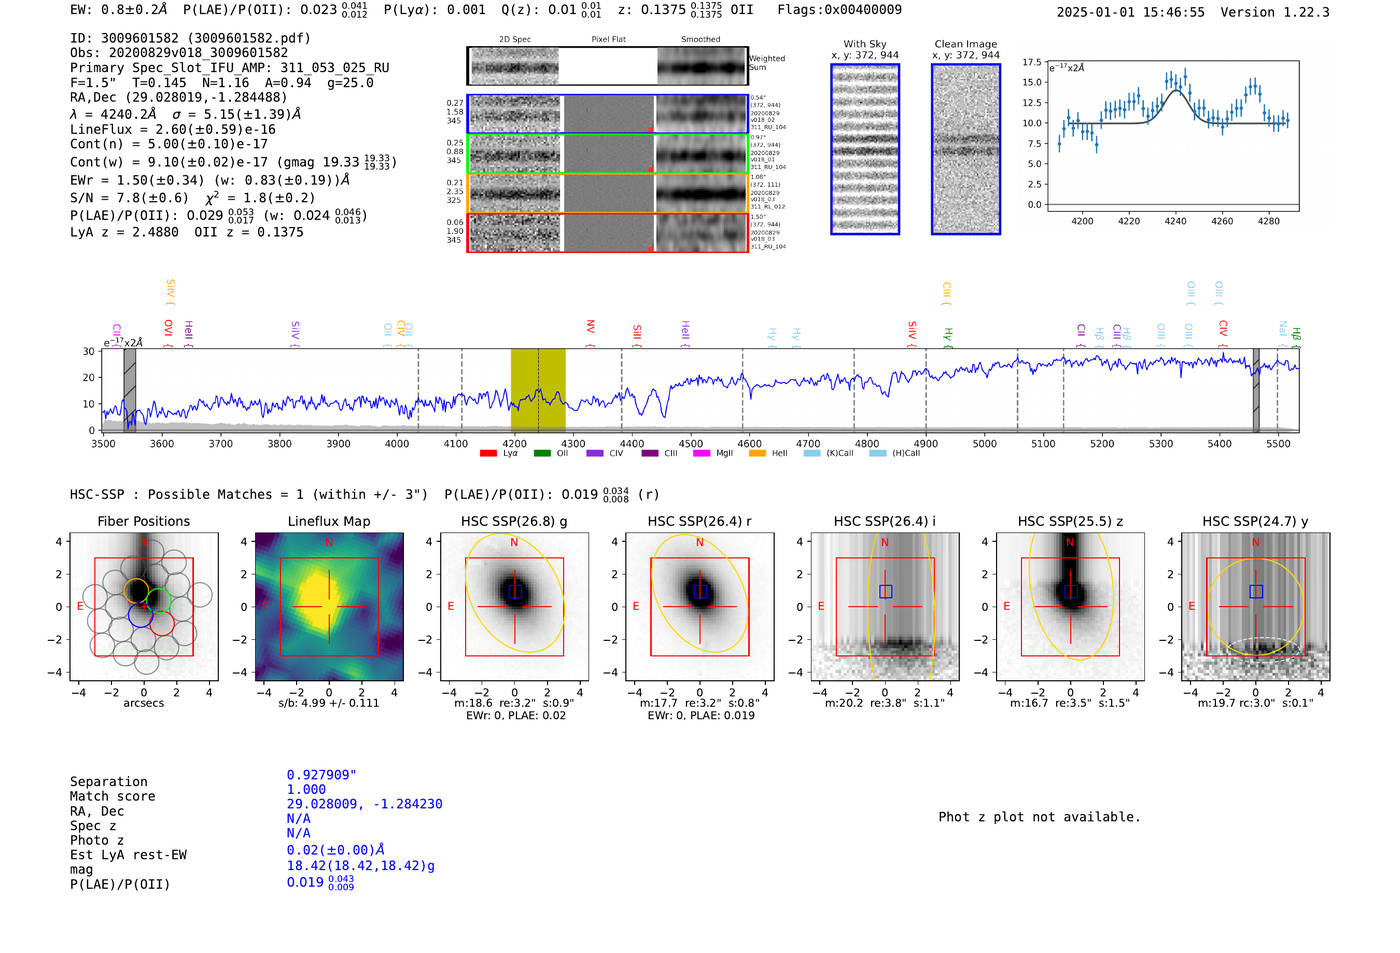Open the With Sky image panel
This screenshot has width=1400, height=953.
(x=865, y=149)
